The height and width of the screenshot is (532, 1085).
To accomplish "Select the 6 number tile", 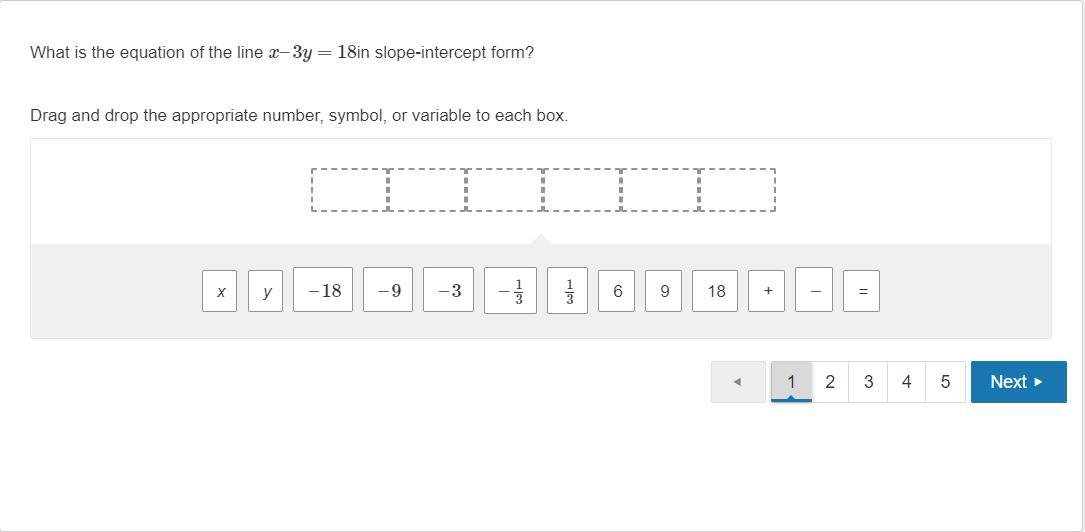I will pyautogui.click(x=617, y=291).
